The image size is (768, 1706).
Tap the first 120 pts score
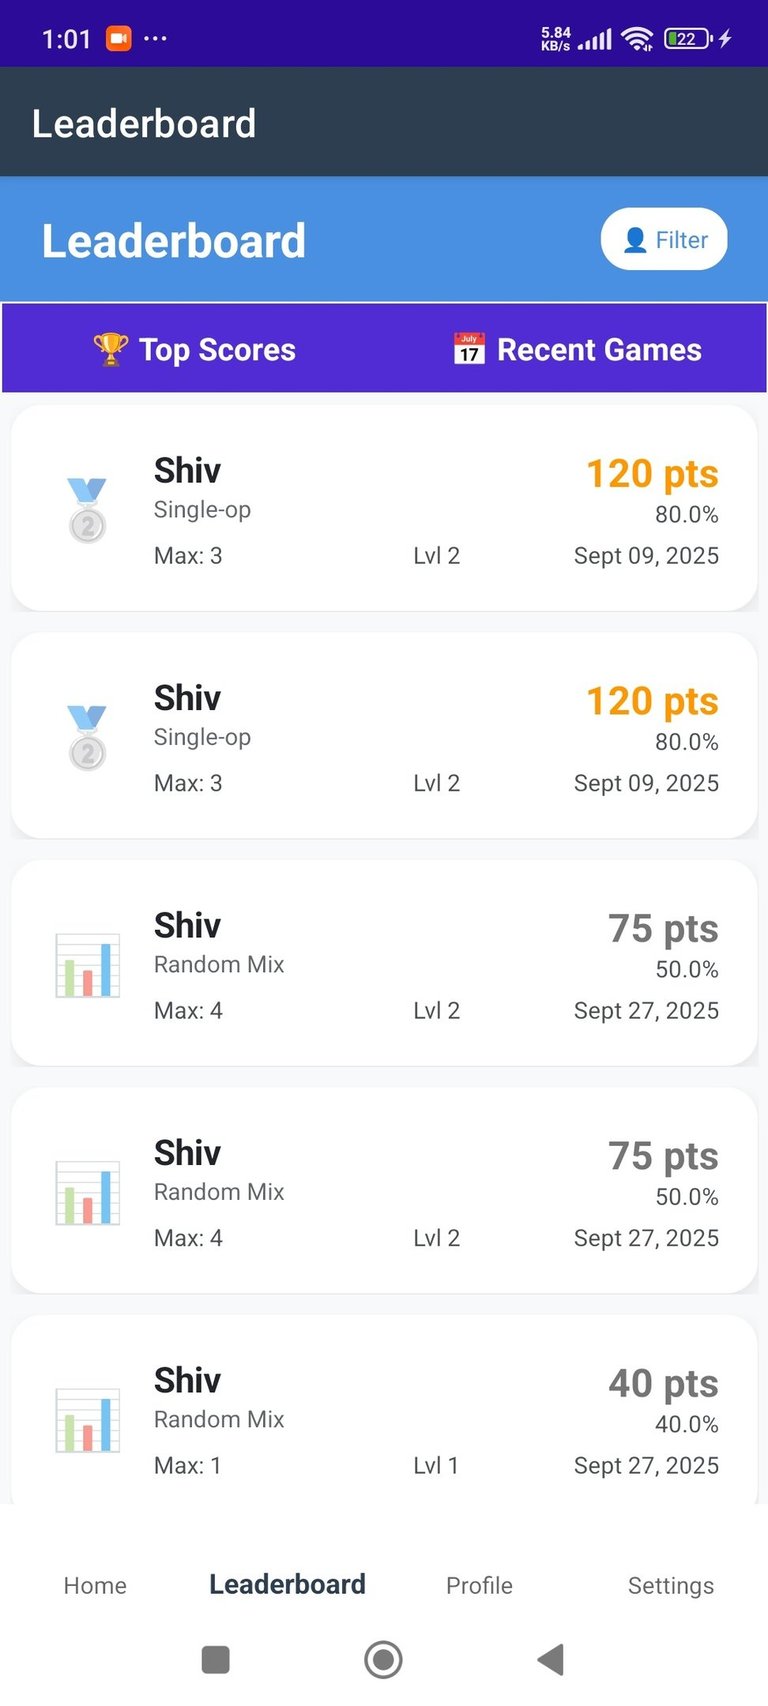coord(652,473)
